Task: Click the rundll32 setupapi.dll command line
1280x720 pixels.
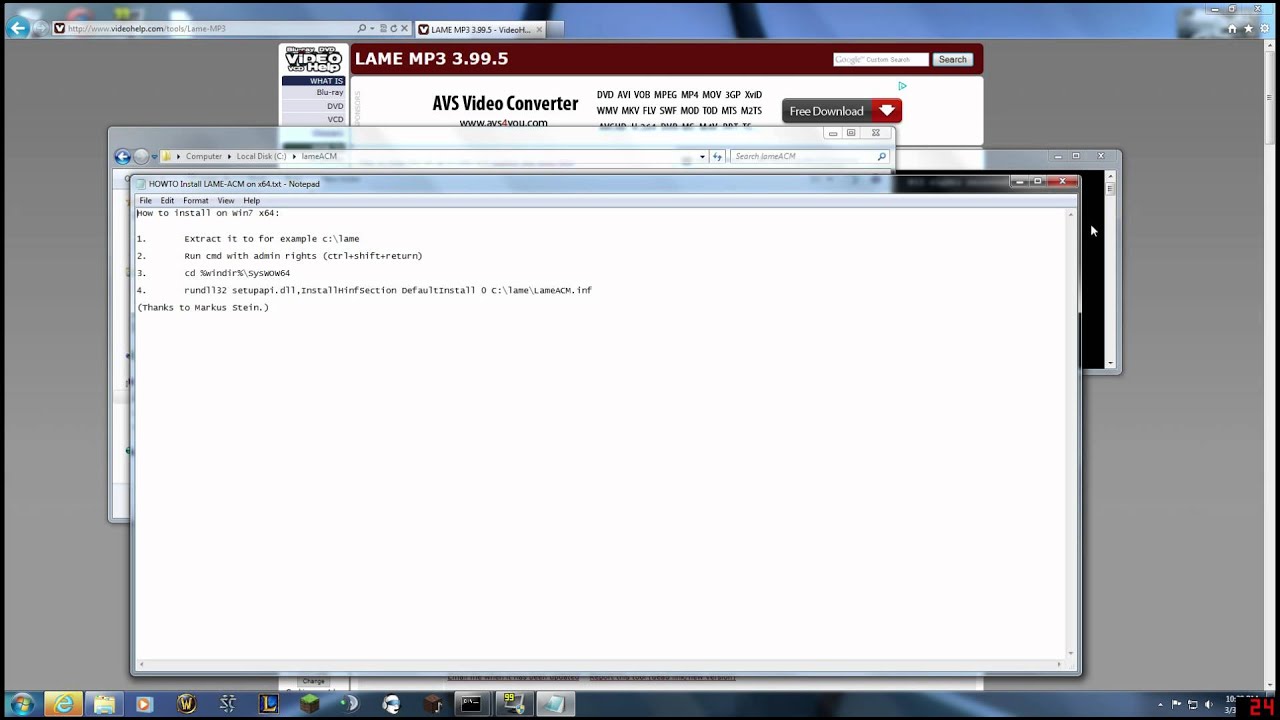Action: [x=388, y=290]
